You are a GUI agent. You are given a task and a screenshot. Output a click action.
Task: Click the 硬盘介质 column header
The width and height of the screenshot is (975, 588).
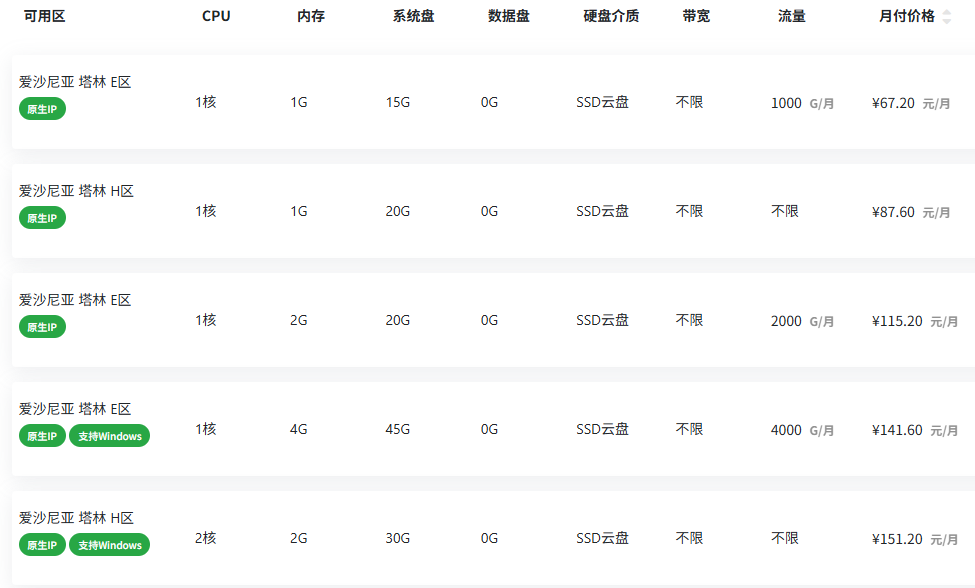click(x=611, y=16)
